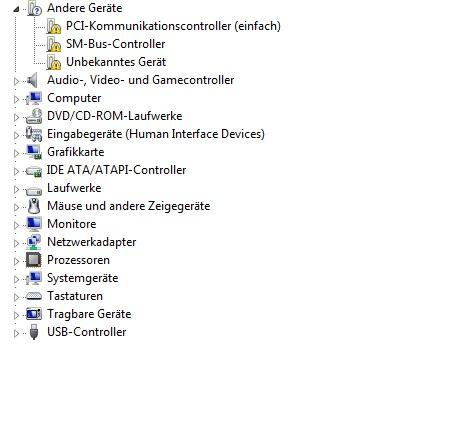Viewport: 475px width, 437px height.
Task: Expand the Netzwerkadapter node arrow
Action: [16, 243]
